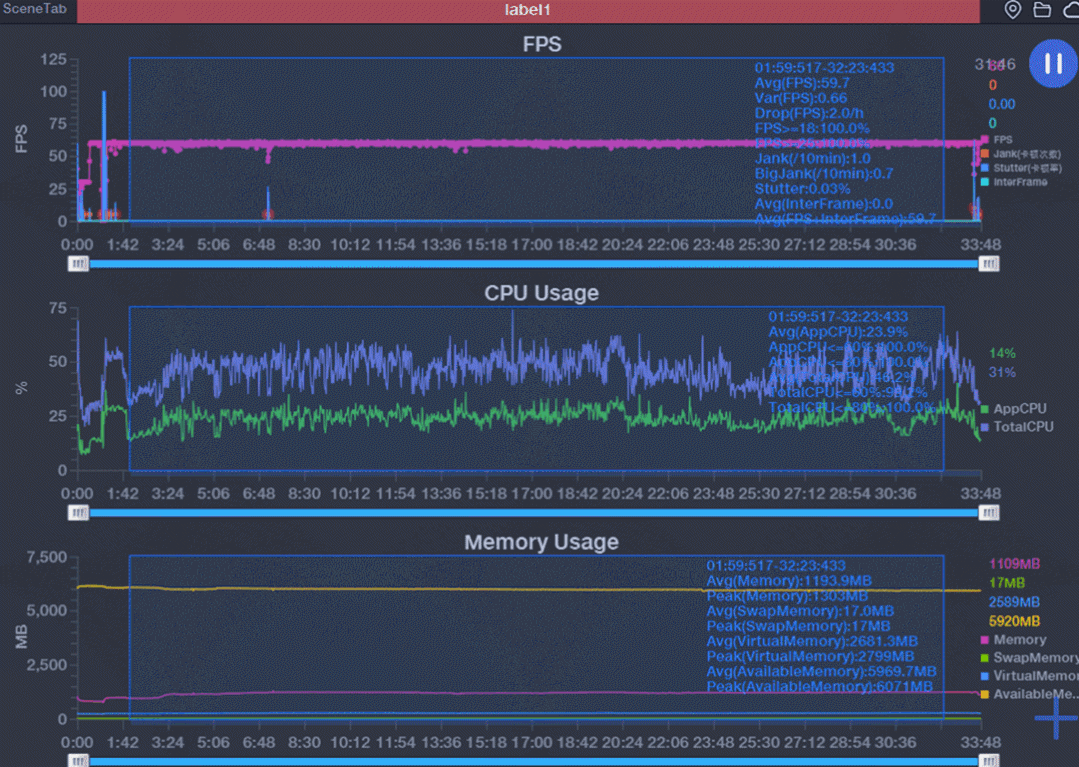Click right handle of CPU Usage range slider
1079x767 pixels.
(x=989, y=512)
